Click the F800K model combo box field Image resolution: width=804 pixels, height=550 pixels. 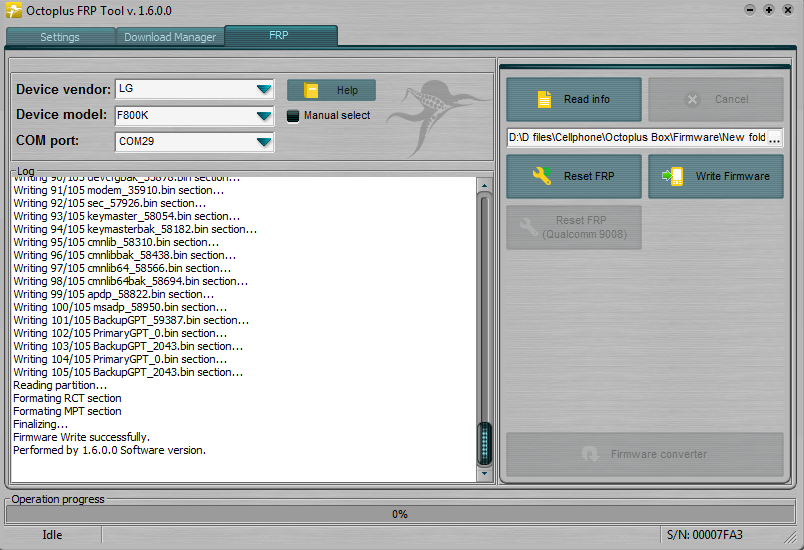point(194,115)
